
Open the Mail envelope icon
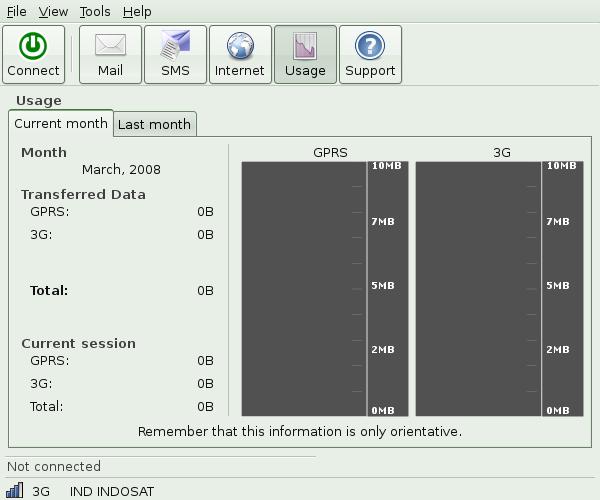110,46
